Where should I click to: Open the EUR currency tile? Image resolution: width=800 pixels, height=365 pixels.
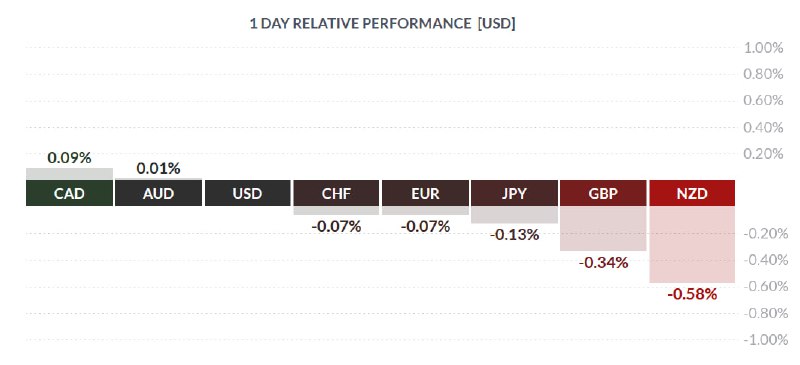tap(425, 193)
